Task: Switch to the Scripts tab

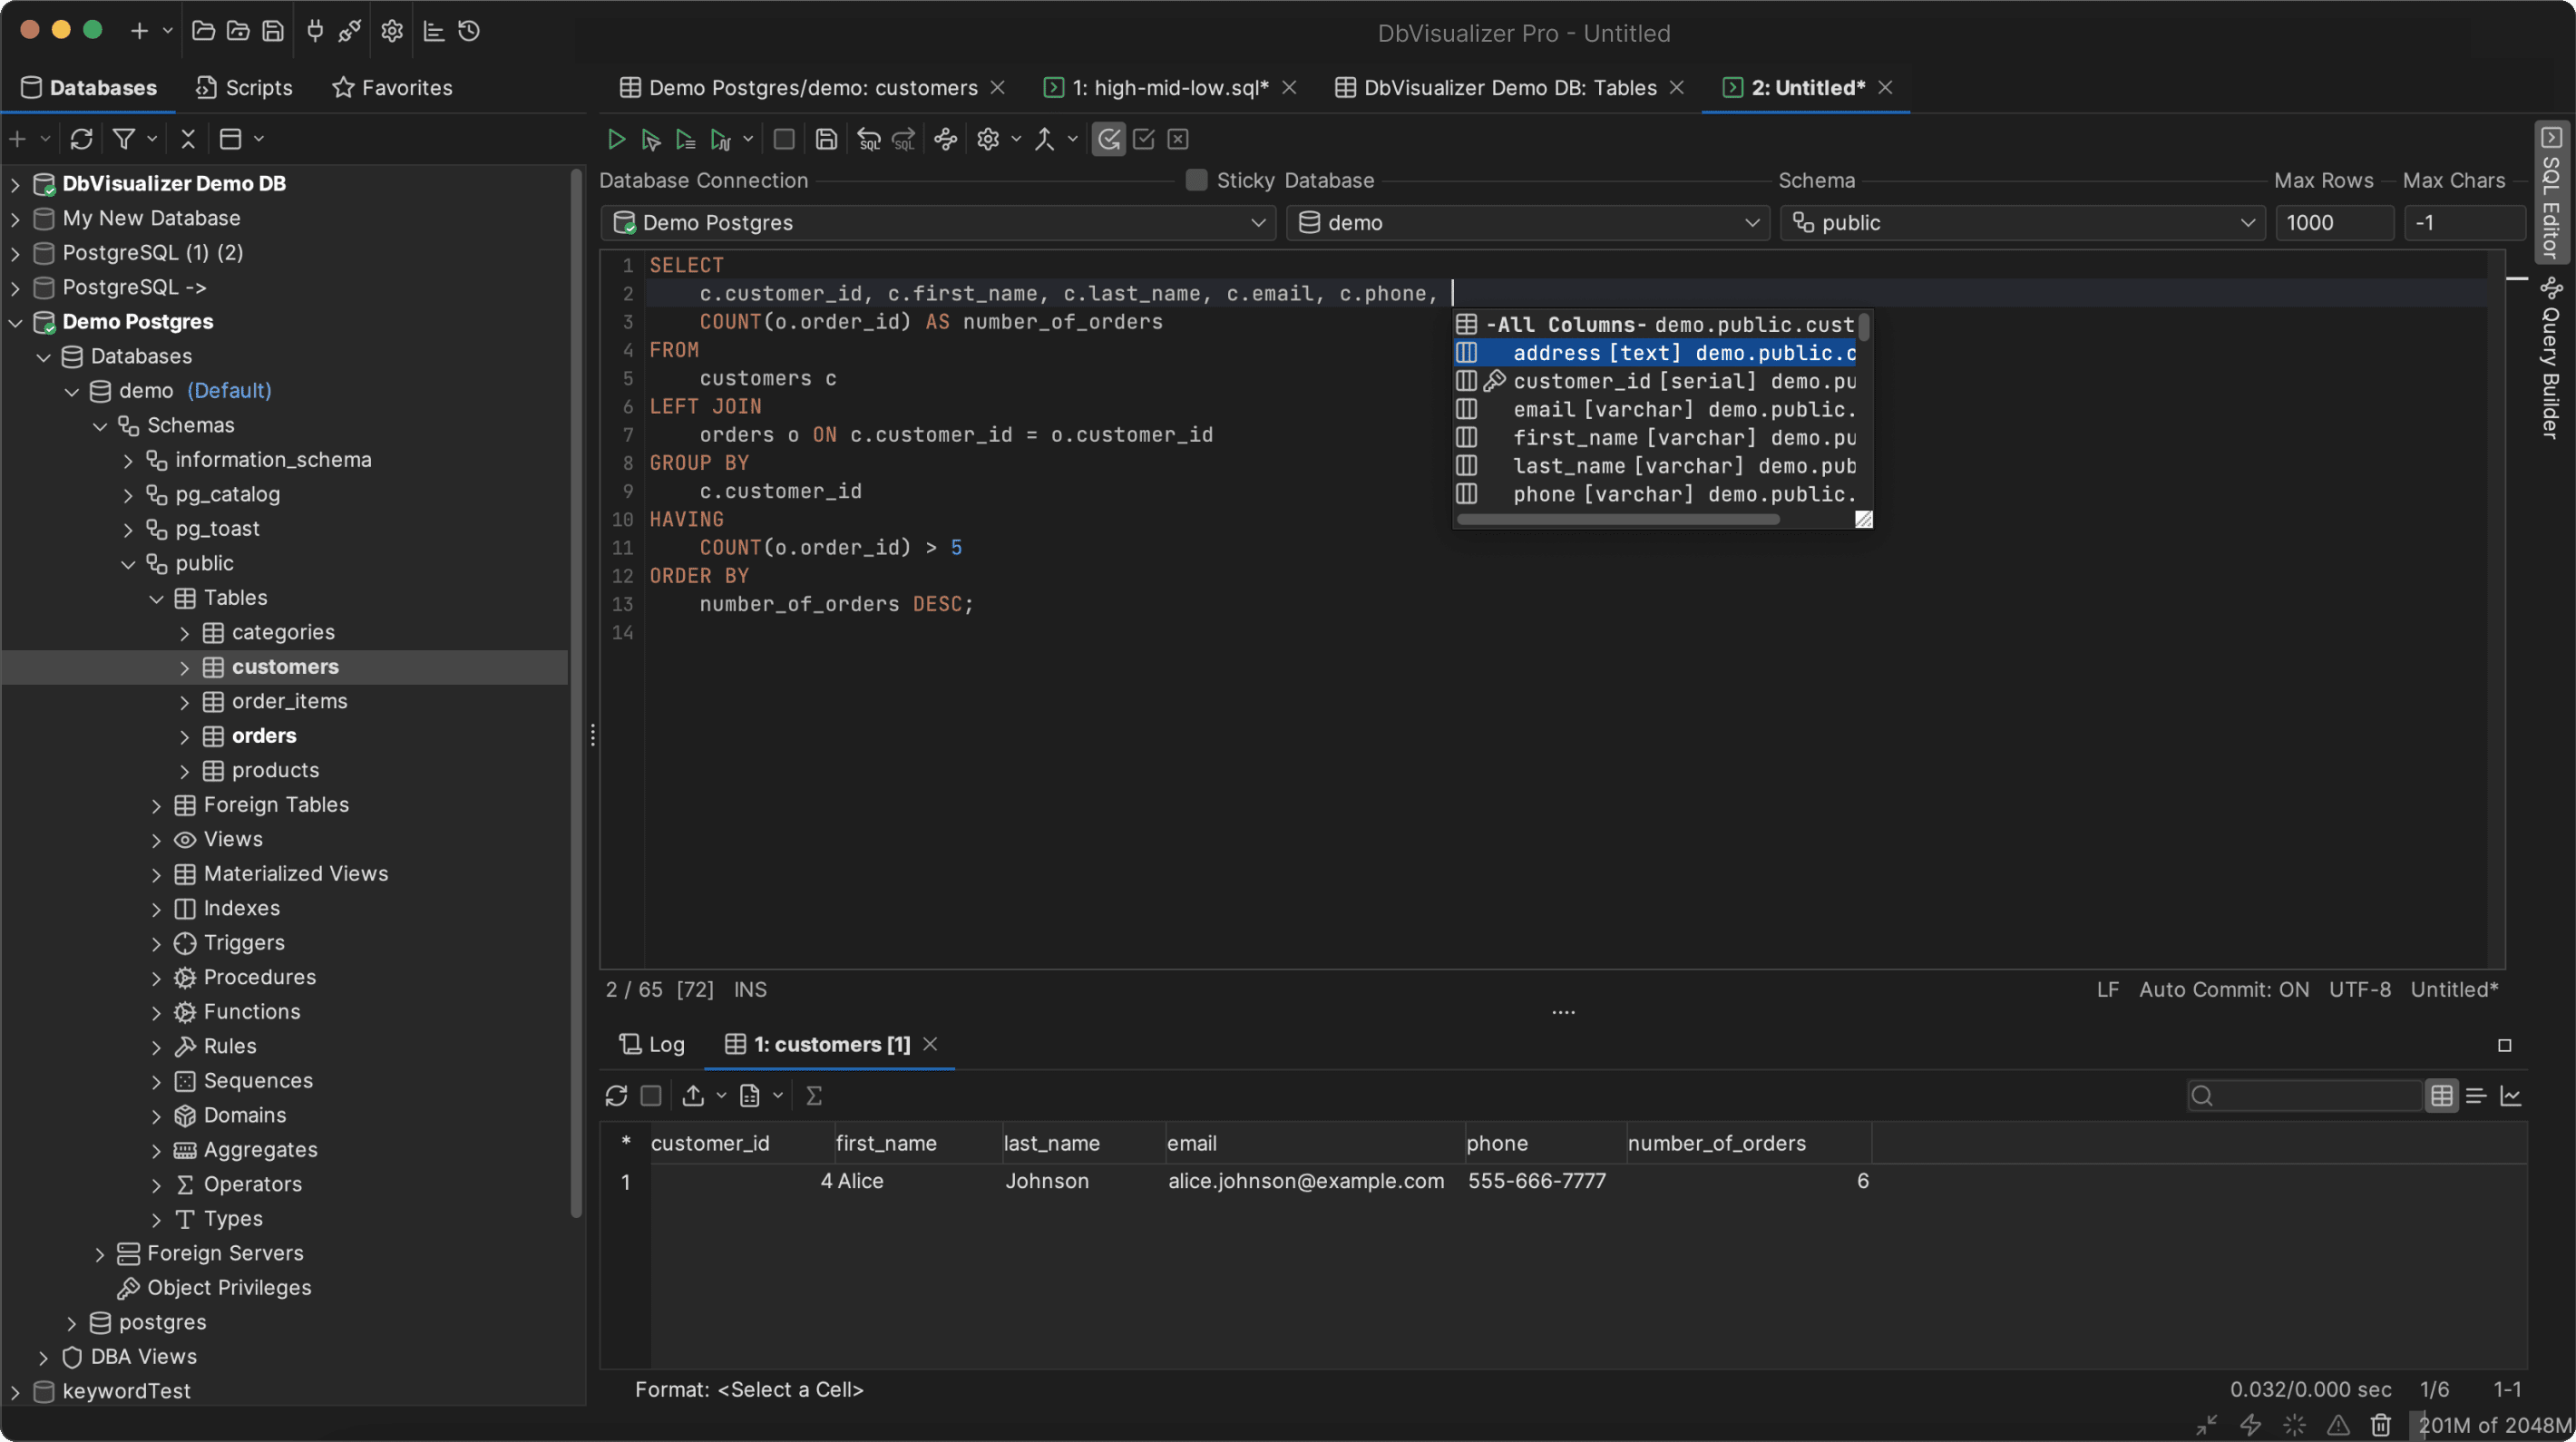Action: pos(243,88)
